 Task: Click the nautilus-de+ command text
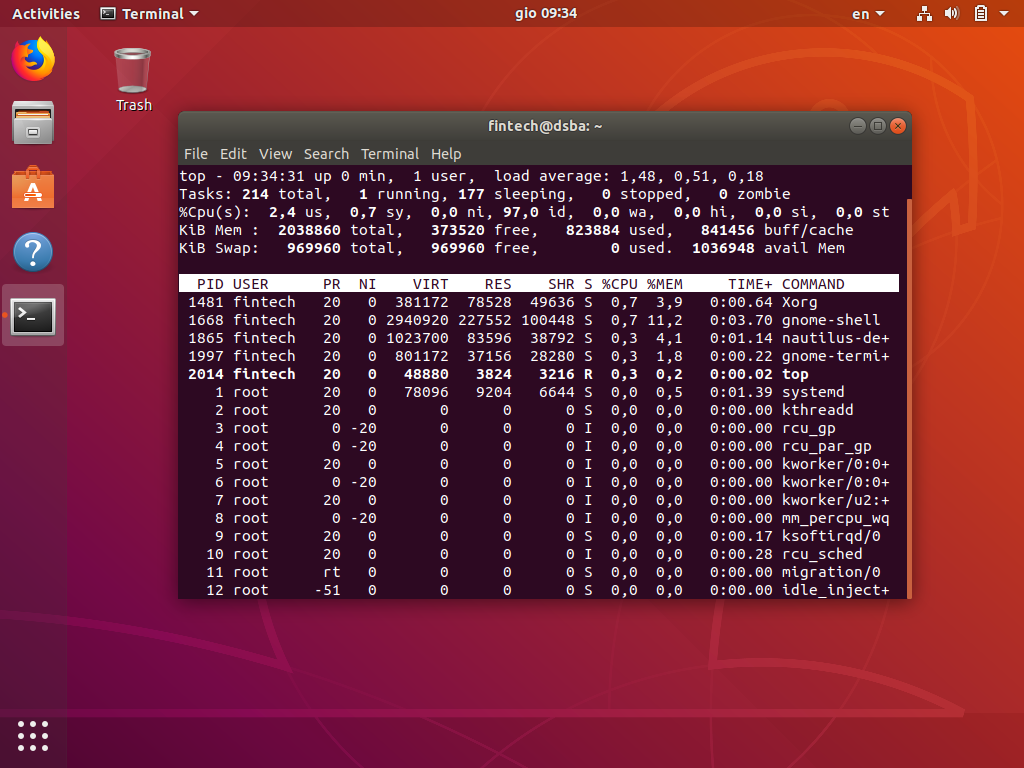pyautogui.click(x=835, y=338)
